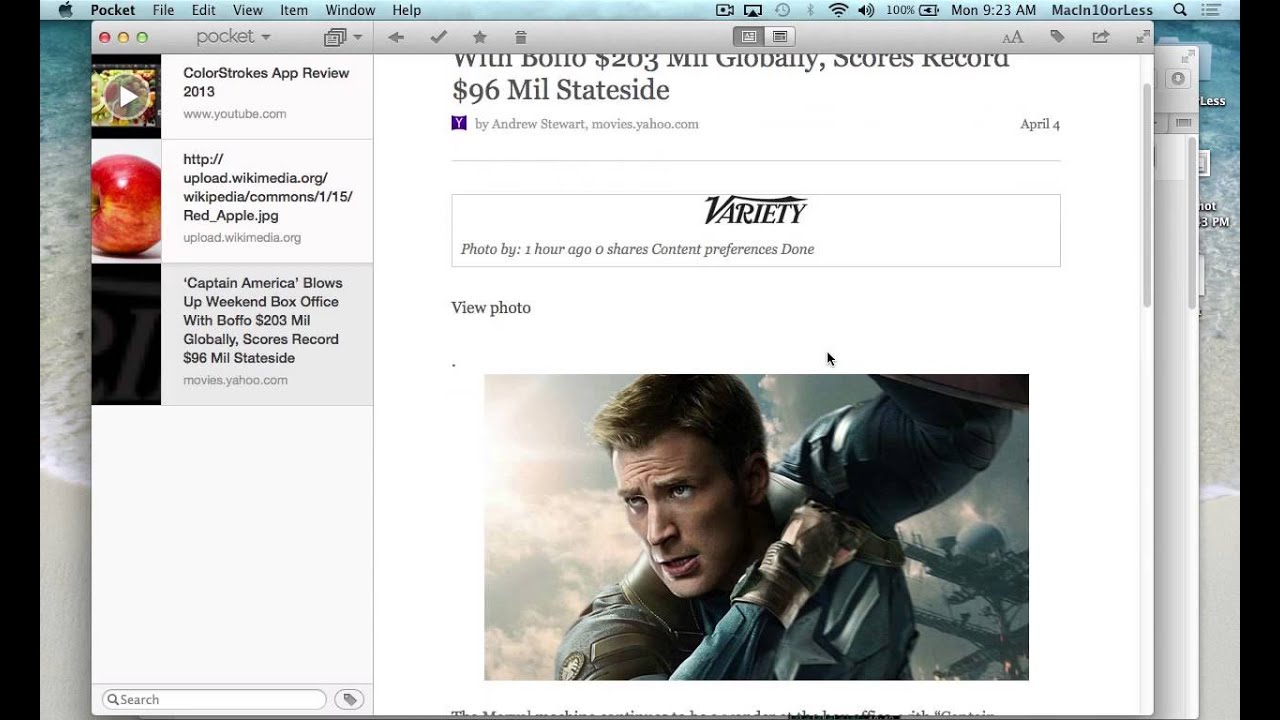Click the www.youtube.com source text
The image size is (1280, 720).
pos(235,114)
